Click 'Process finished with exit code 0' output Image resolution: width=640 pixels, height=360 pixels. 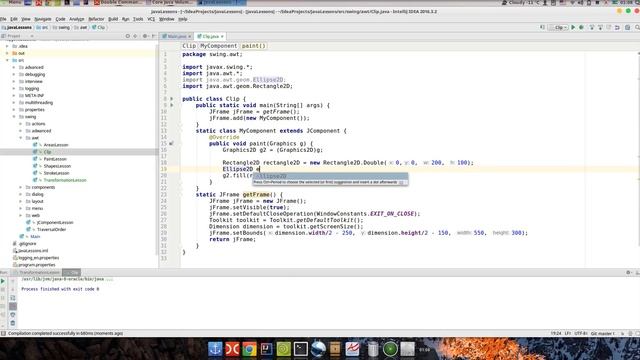point(60,289)
